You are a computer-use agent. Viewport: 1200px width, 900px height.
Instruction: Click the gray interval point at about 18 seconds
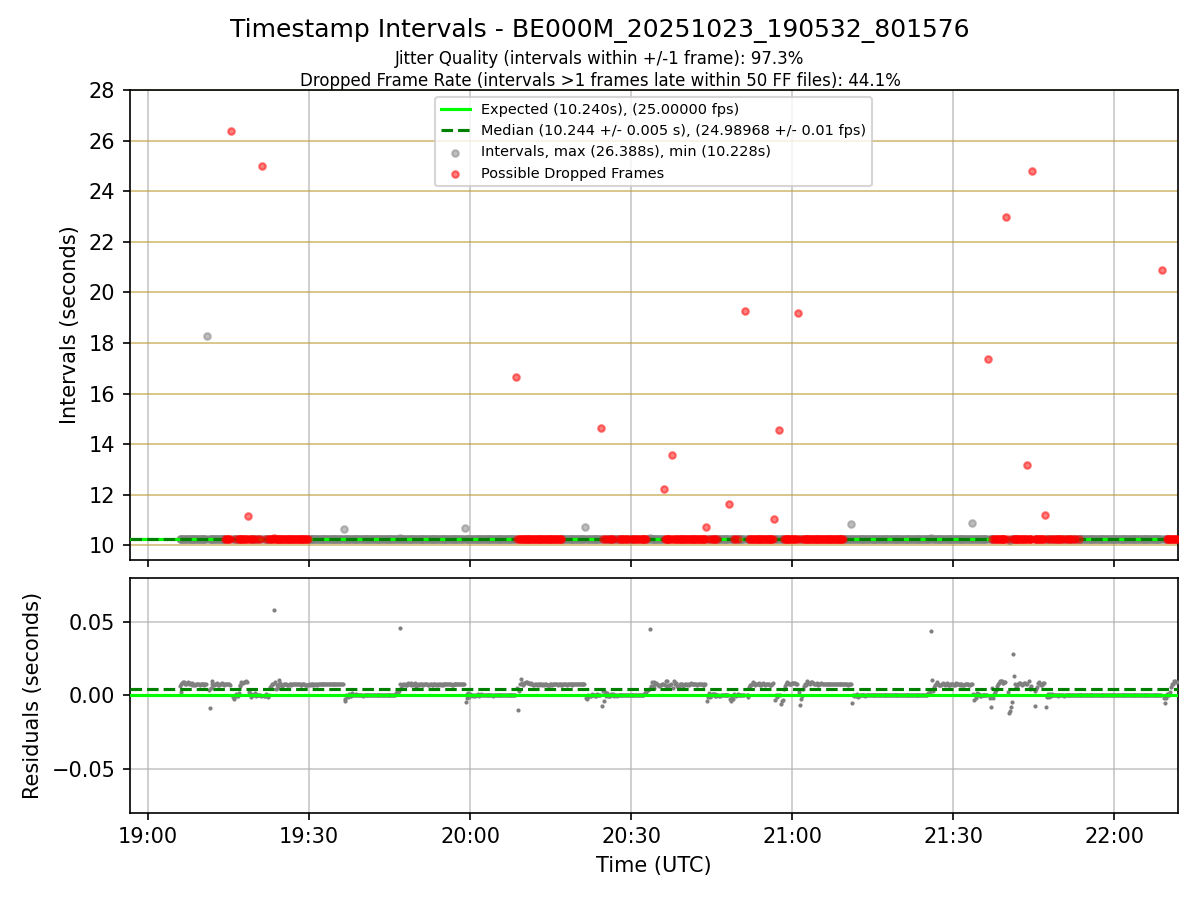207,336
